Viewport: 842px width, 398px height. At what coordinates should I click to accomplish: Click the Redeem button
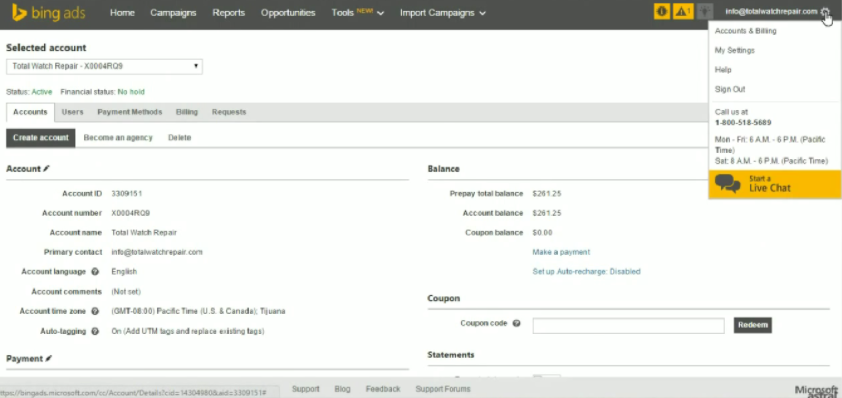pos(752,325)
